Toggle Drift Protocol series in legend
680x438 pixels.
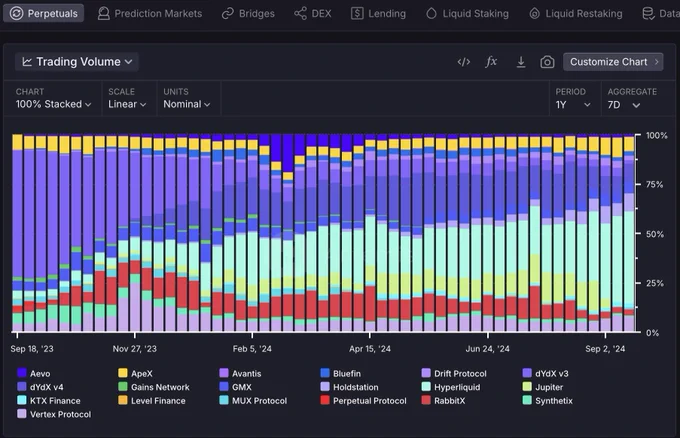(454, 373)
